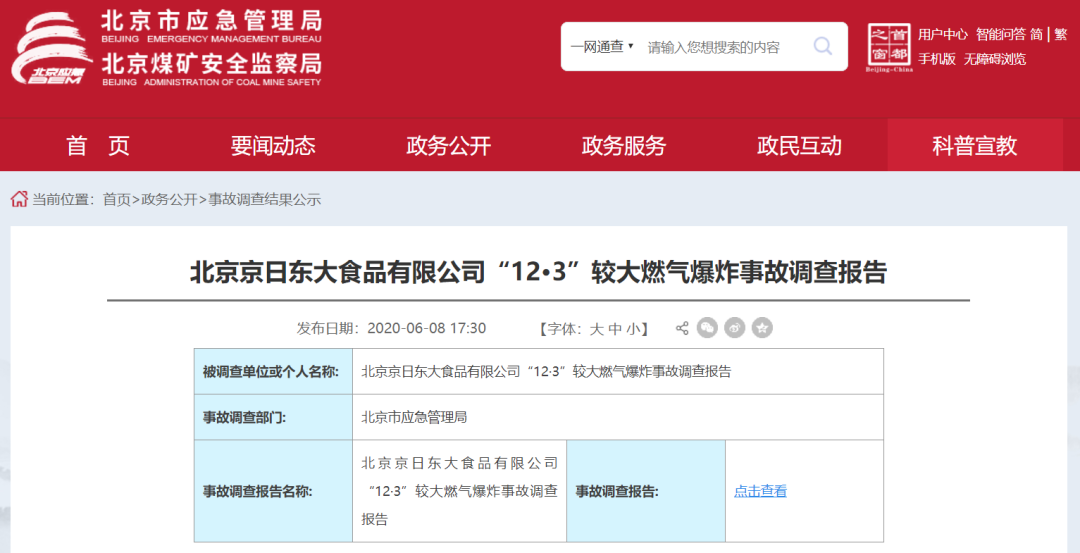Focus the search box 请输入您想搜索的内容
The width and height of the screenshot is (1080, 553).
(714, 47)
